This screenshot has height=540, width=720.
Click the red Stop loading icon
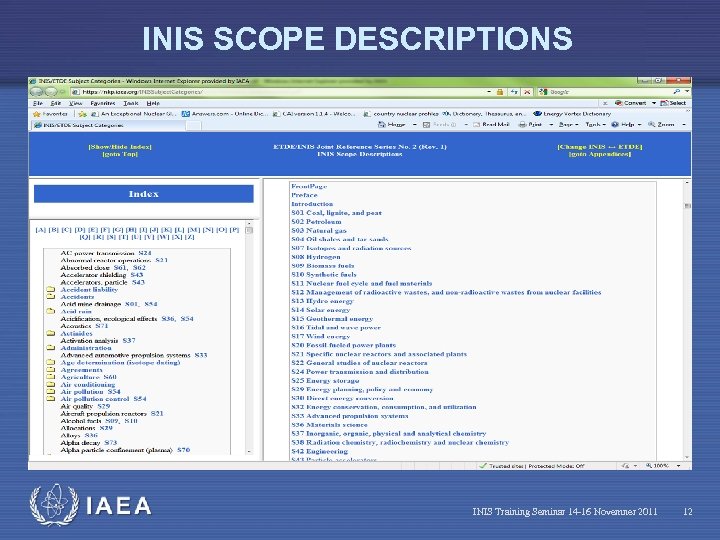coord(527,92)
